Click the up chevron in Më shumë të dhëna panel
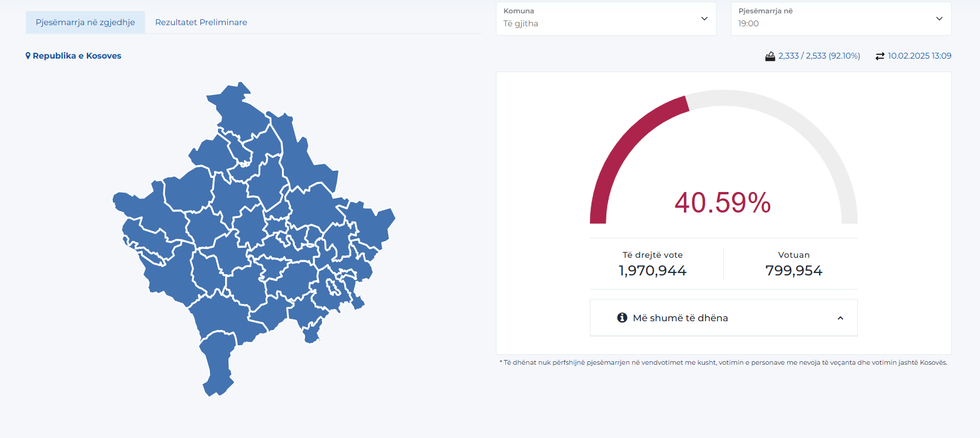This screenshot has height=438, width=980. pos(840,318)
